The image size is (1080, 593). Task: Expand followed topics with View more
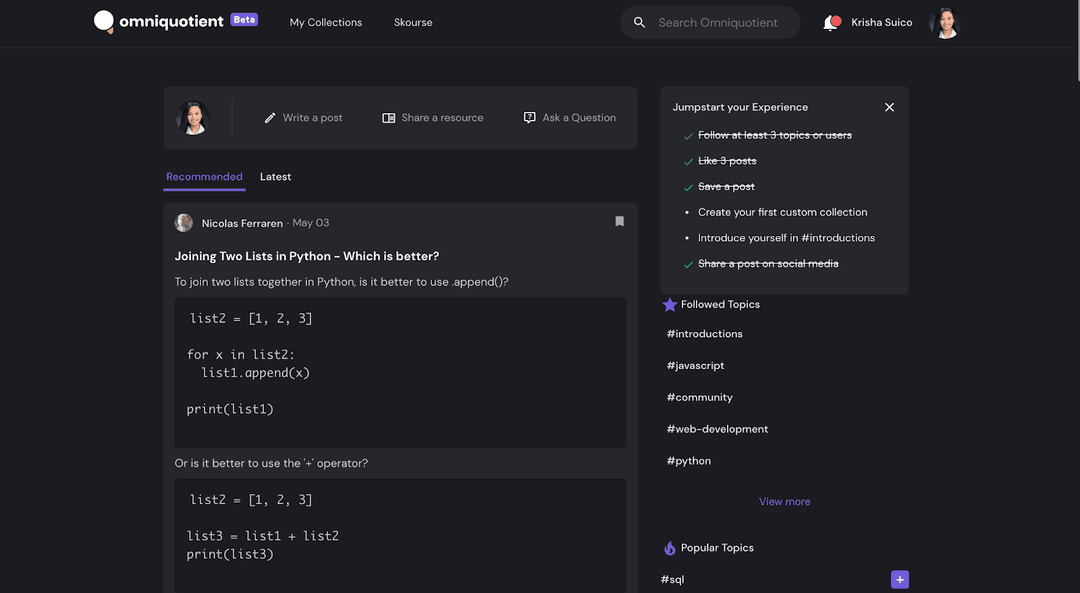point(785,501)
